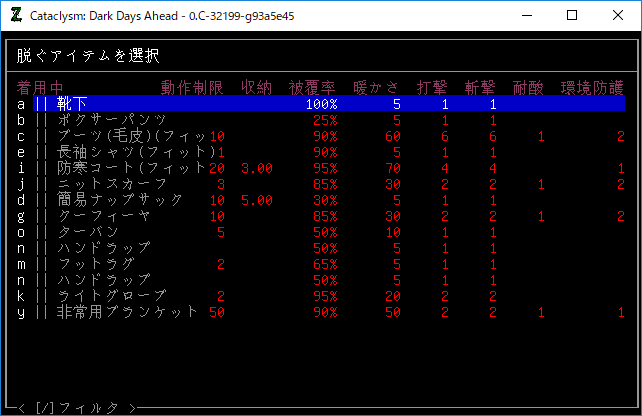Maximize the game window
The image size is (642, 416).
[572, 15]
